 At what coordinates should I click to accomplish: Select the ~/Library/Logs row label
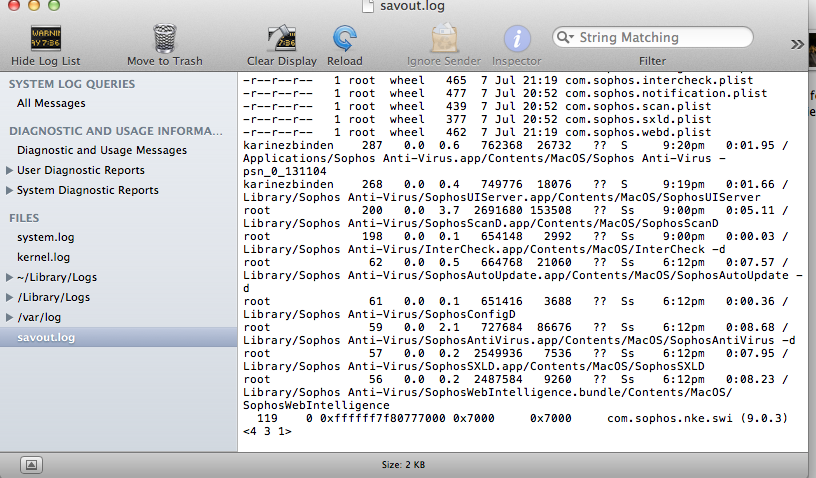pyautogui.click(x=57, y=277)
